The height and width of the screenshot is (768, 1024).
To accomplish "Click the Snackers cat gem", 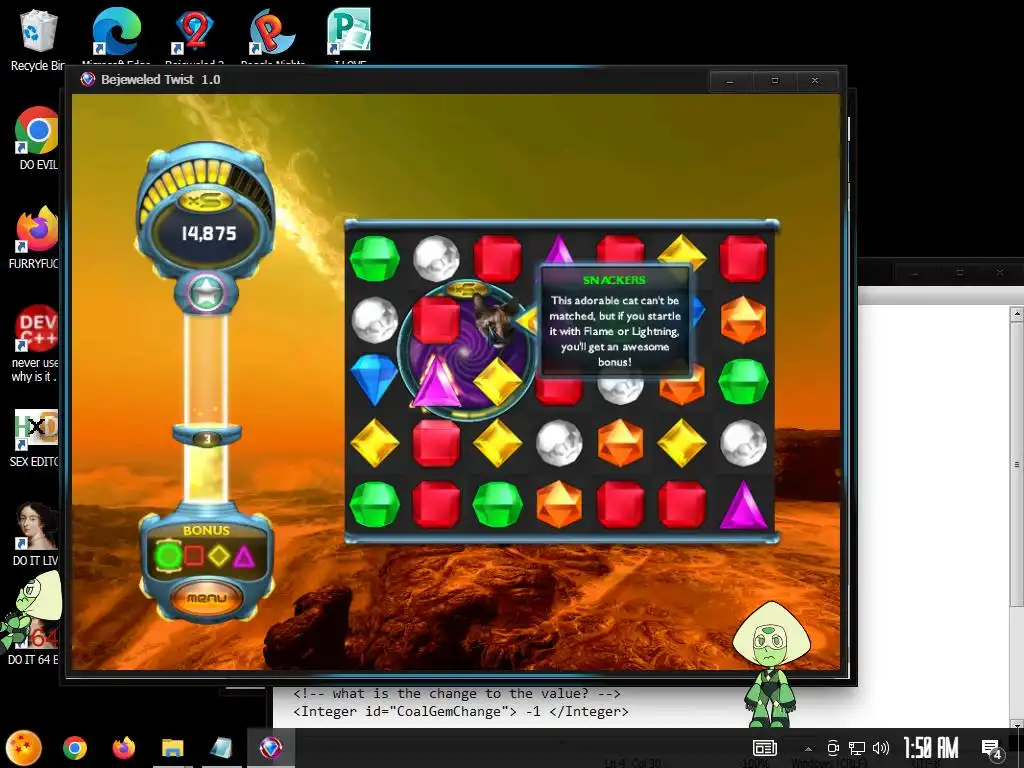I will coord(494,320).
